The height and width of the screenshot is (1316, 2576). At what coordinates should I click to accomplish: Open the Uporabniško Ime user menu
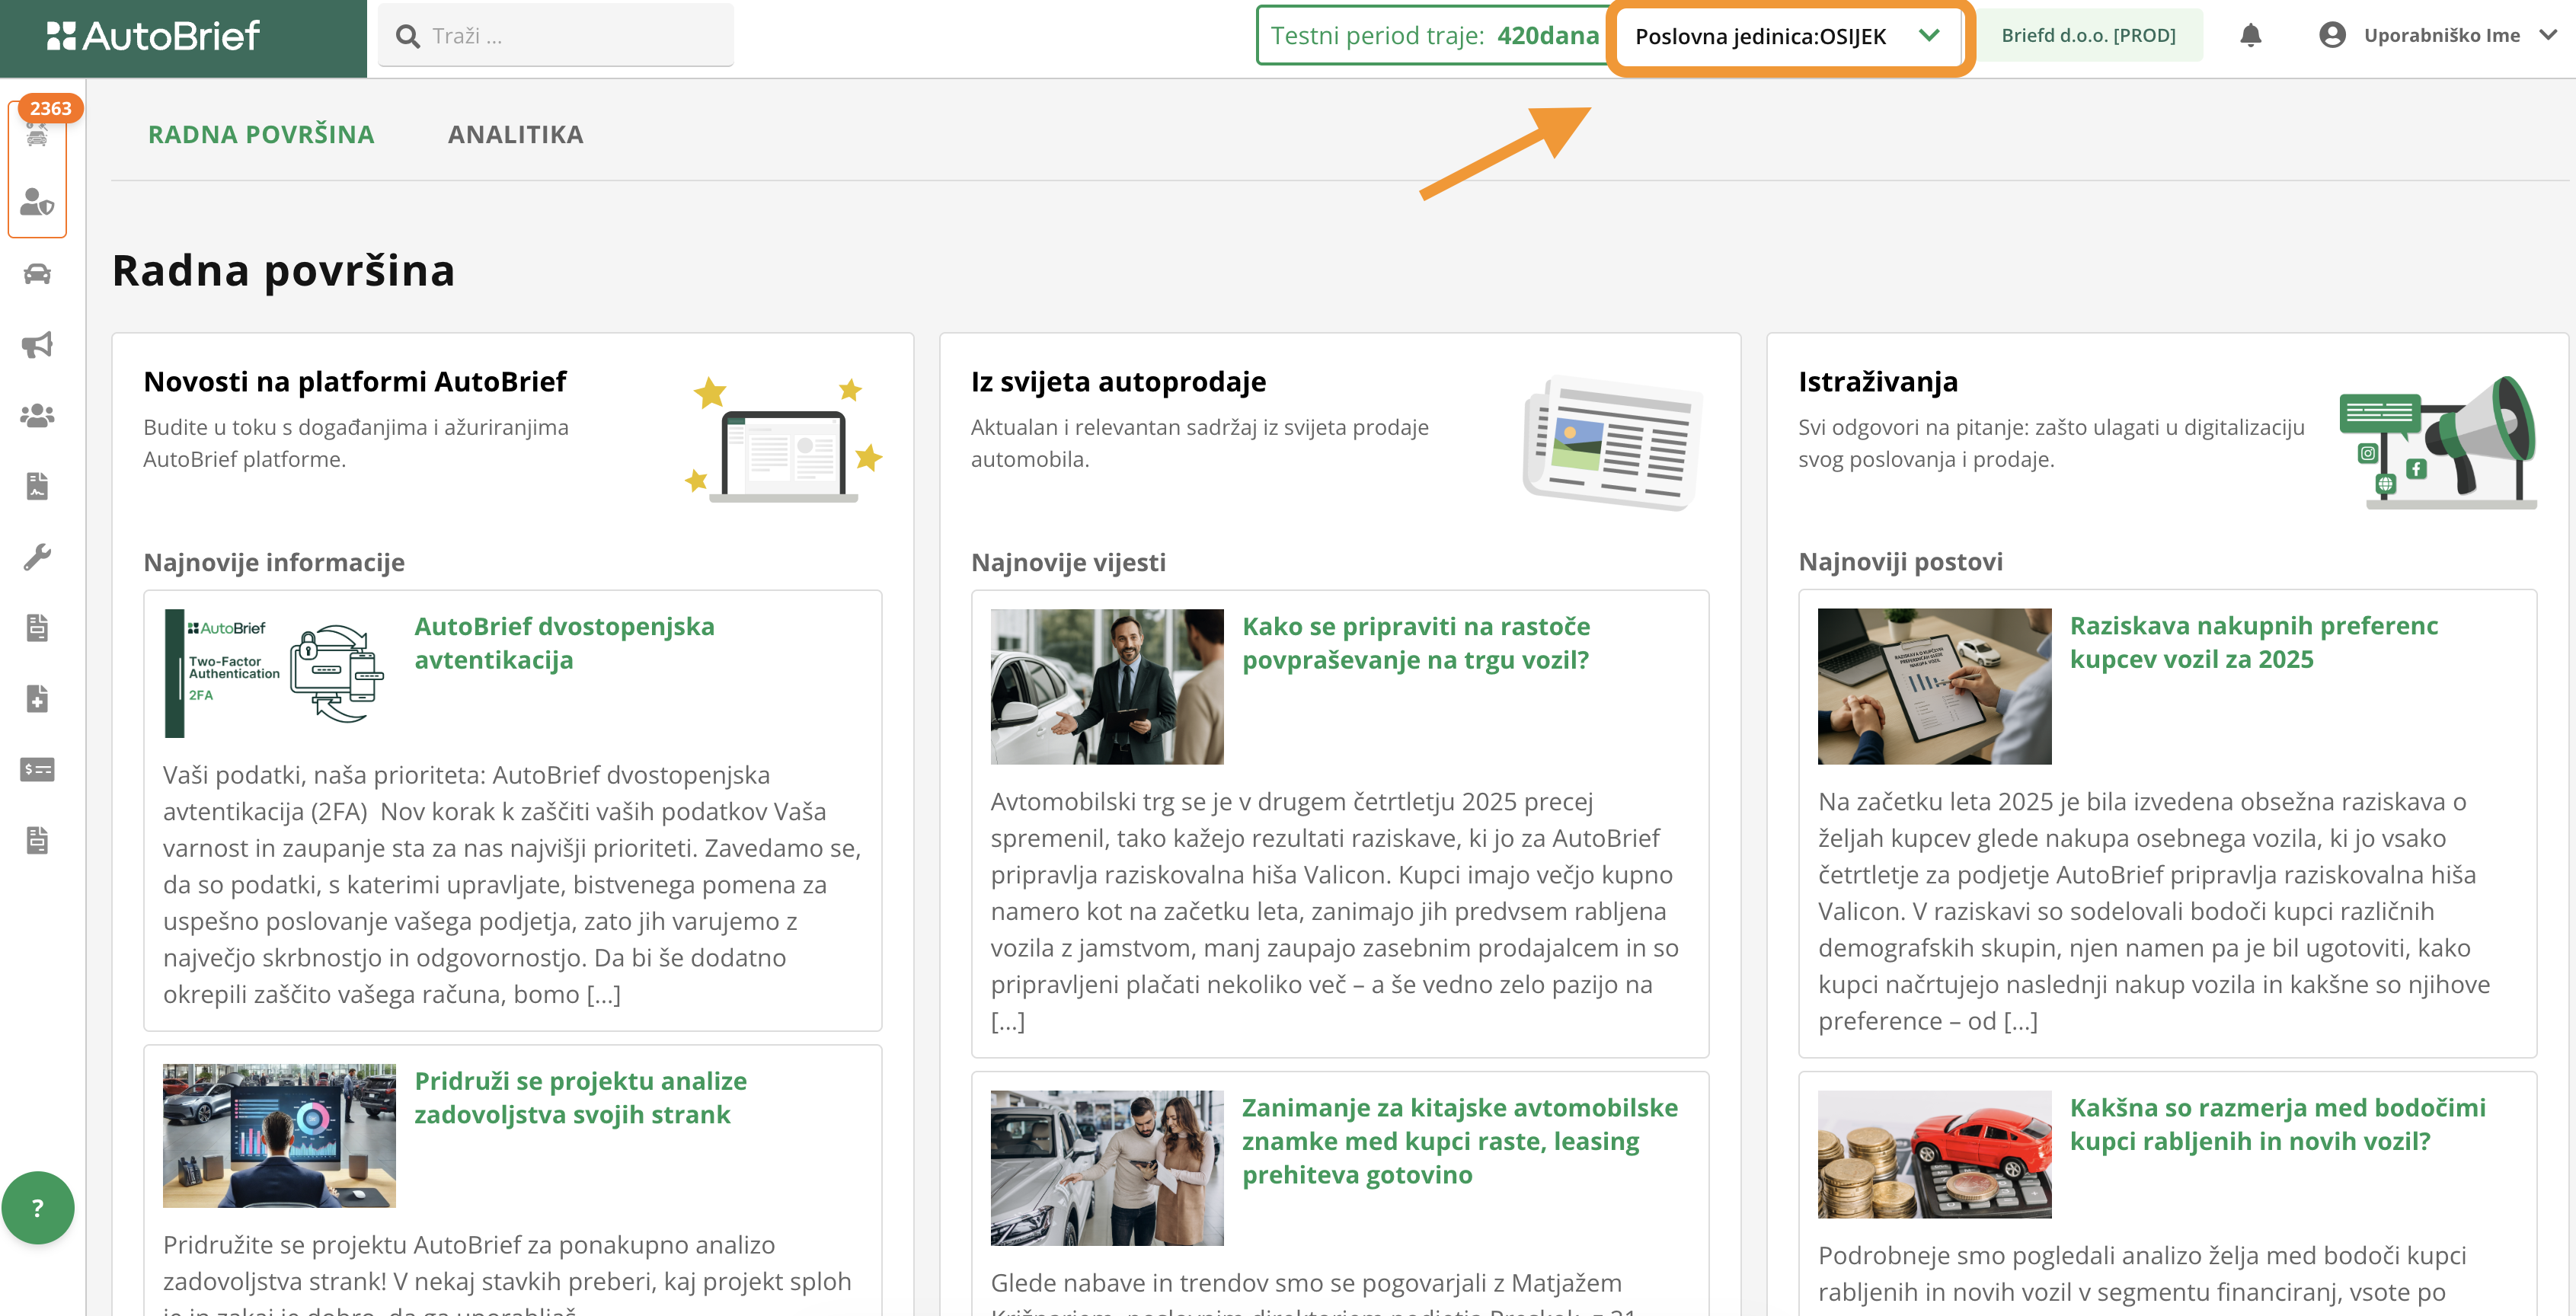tap(2438, 36)
